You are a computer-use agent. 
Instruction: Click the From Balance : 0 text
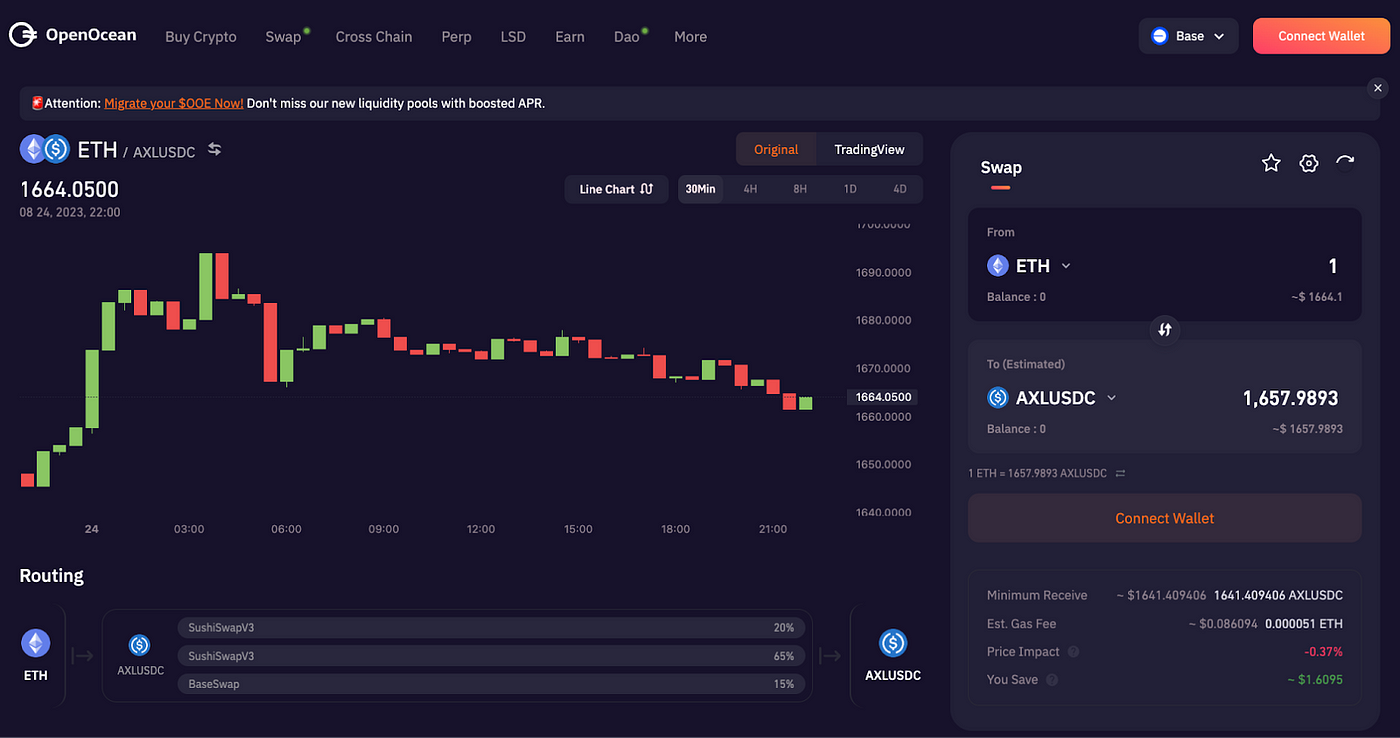[x=1016, y=297]
